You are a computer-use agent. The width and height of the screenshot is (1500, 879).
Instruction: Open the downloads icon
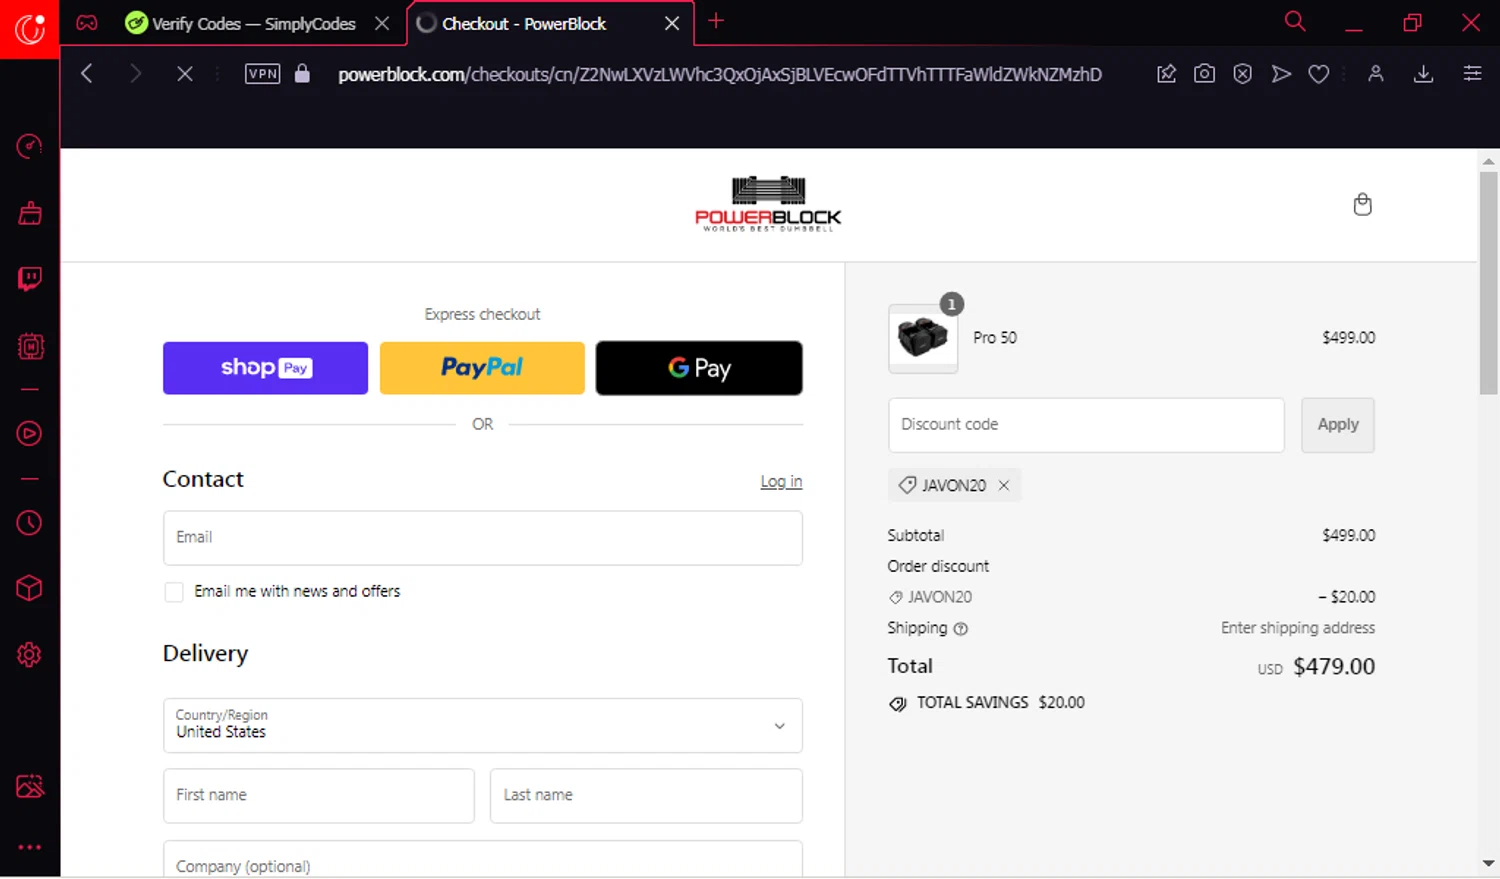pos(1424,73)
